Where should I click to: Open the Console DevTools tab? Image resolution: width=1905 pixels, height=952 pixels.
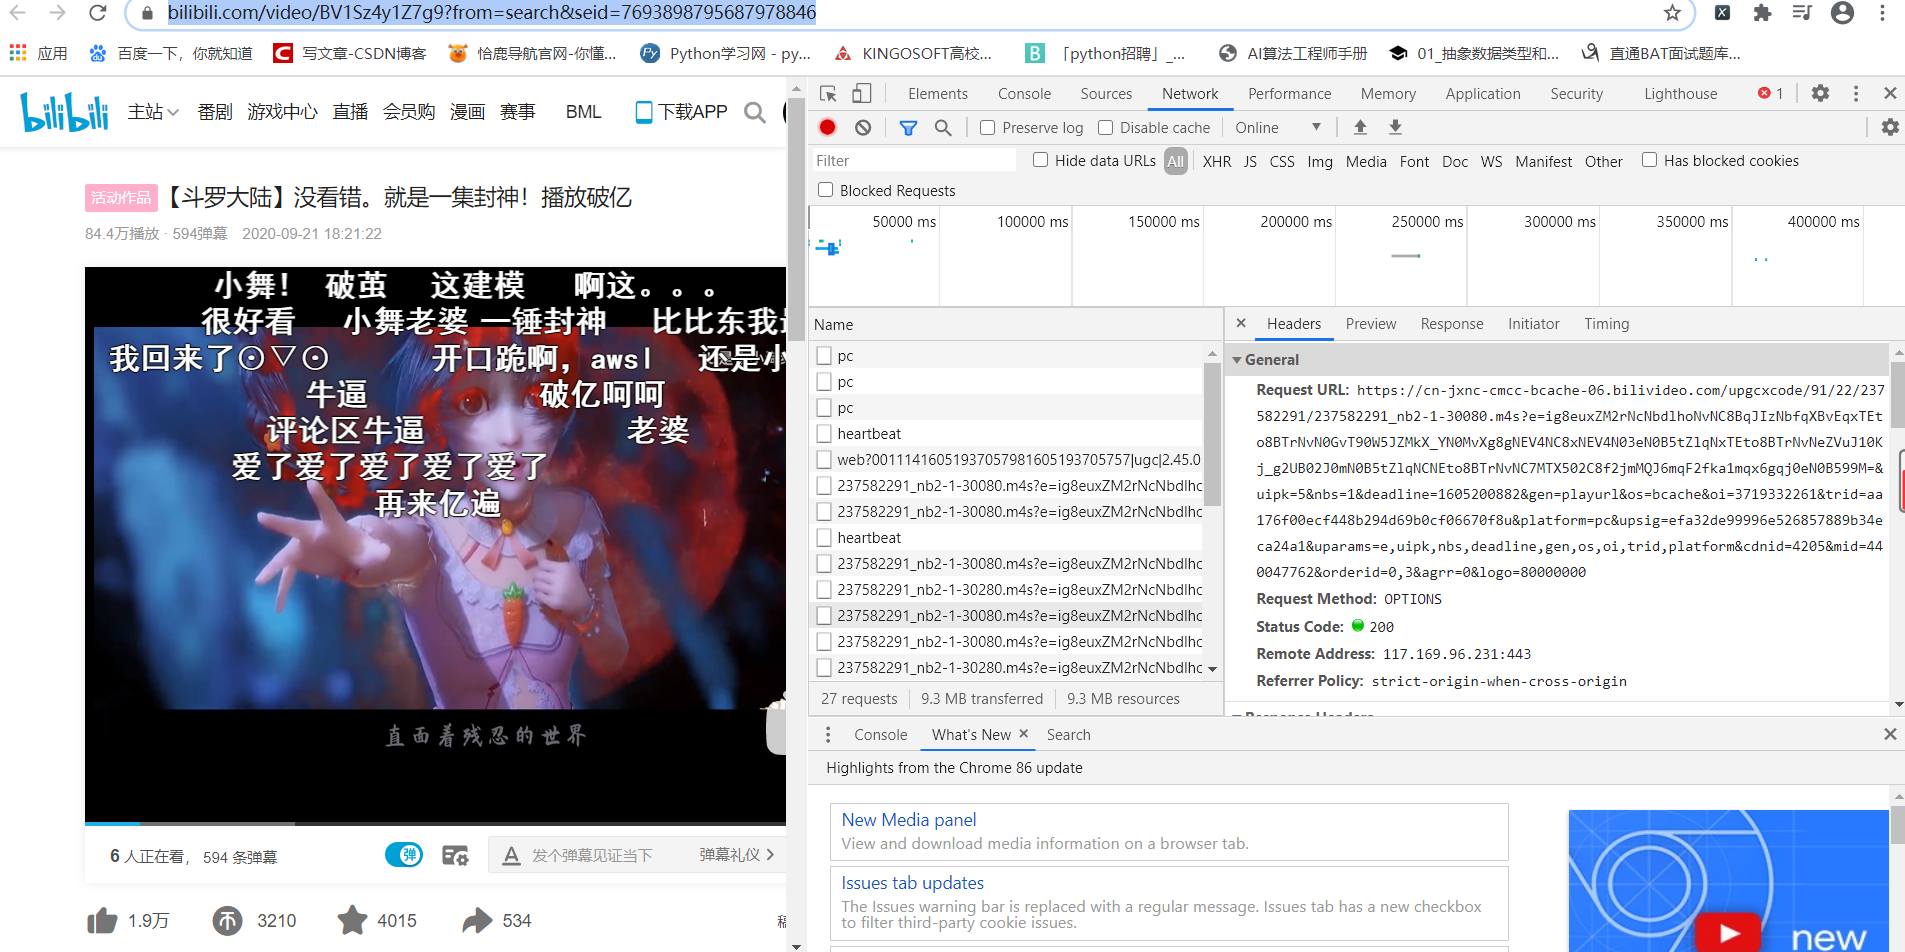point(1024,93)
